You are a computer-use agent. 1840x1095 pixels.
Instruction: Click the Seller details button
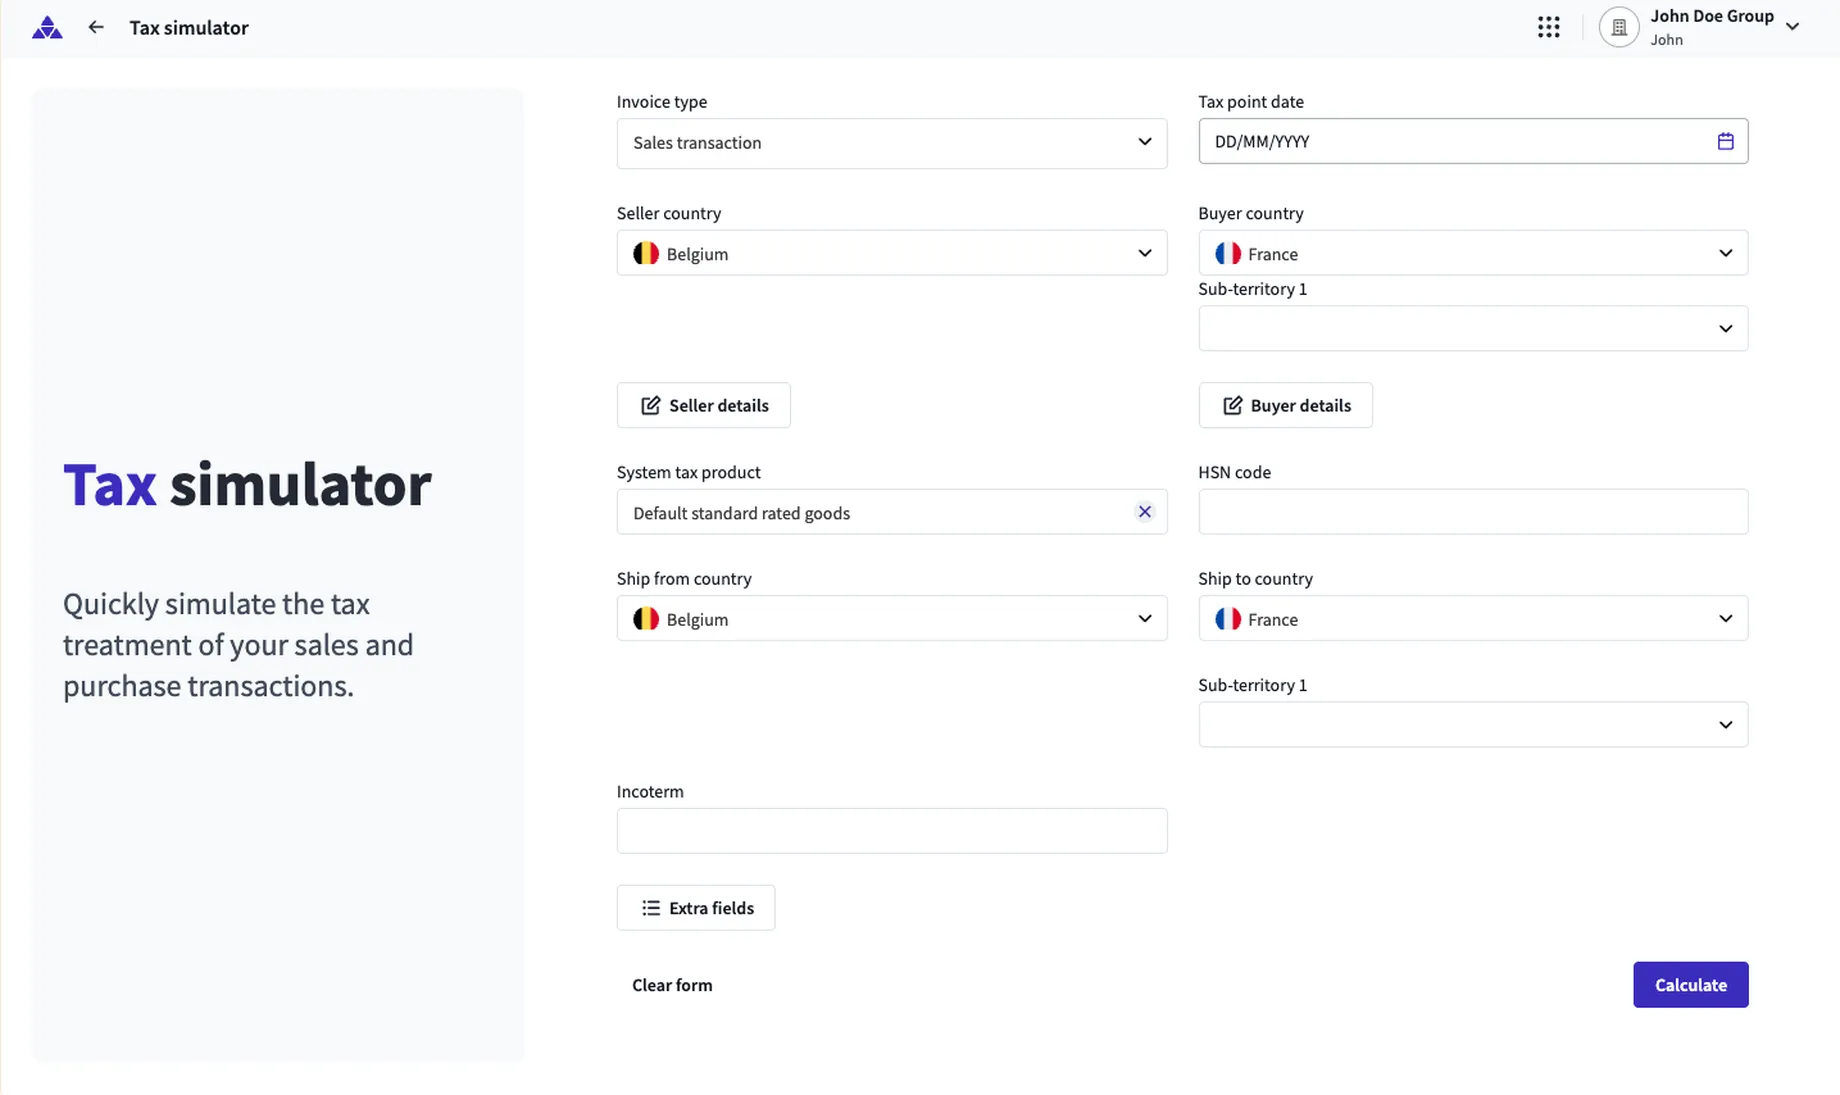coord(703,405)
